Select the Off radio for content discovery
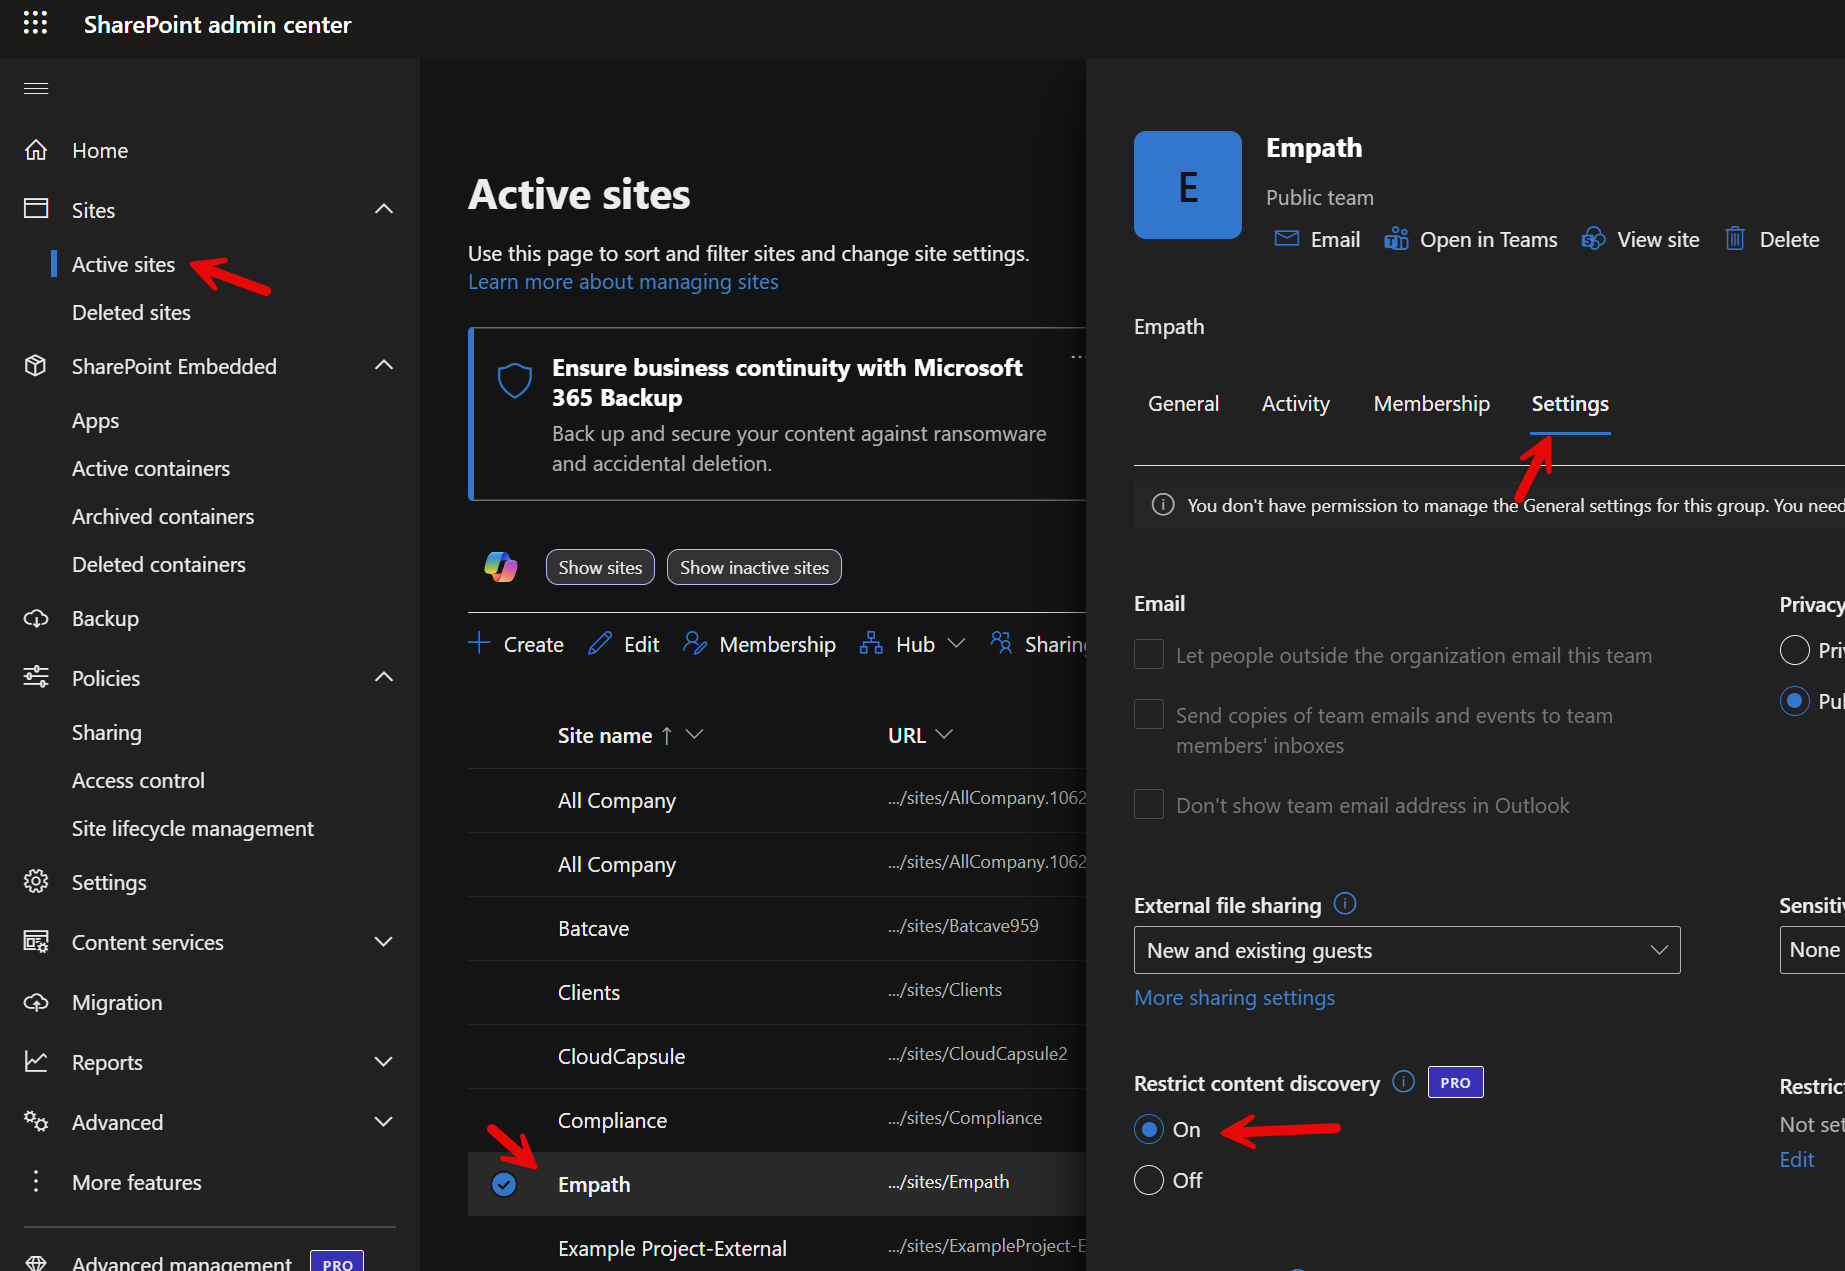Viewport: 1845px width, 1271px height. pyautogui.click(x=1149, y=1180)
